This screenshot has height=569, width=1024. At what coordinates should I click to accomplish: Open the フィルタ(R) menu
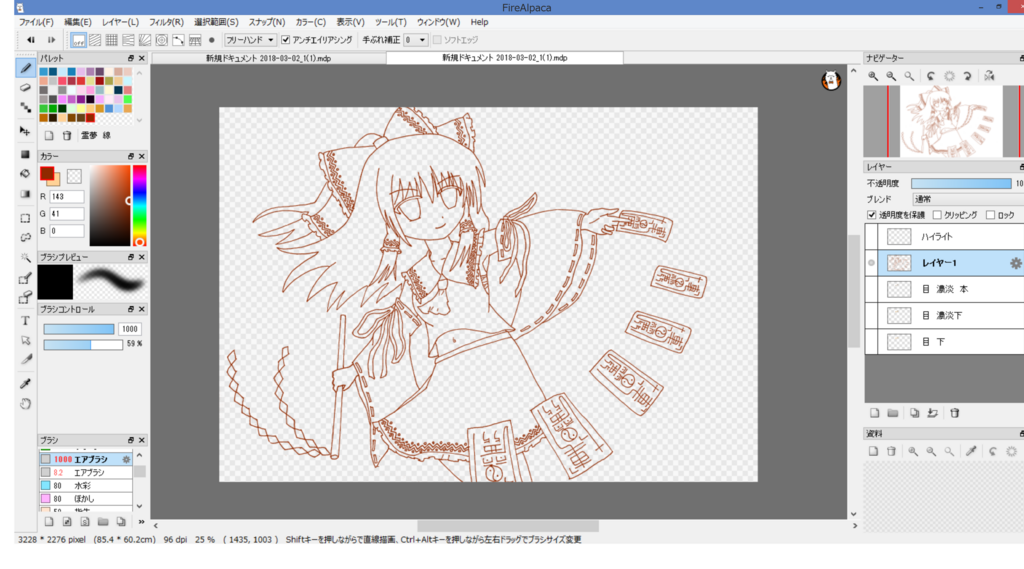pyautogui.click(x=166, y=22)
